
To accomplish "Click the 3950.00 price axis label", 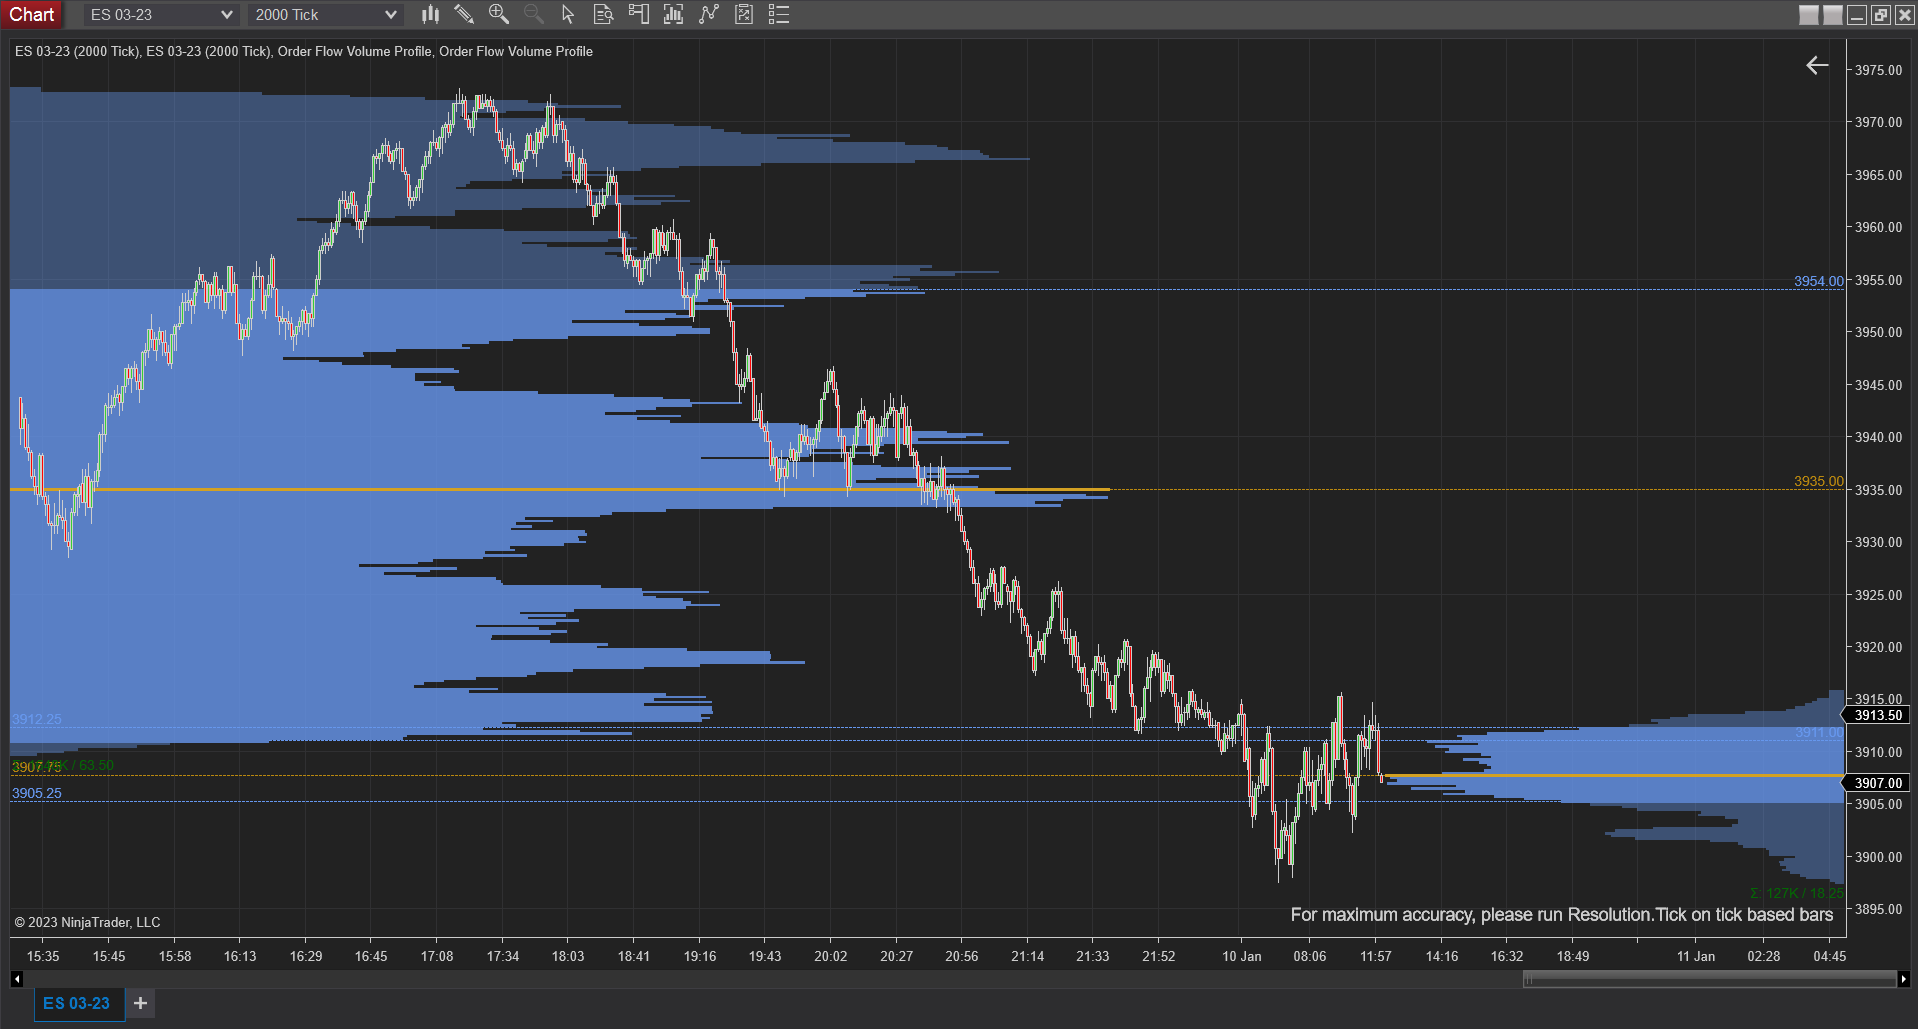I will click(1879, 332).
